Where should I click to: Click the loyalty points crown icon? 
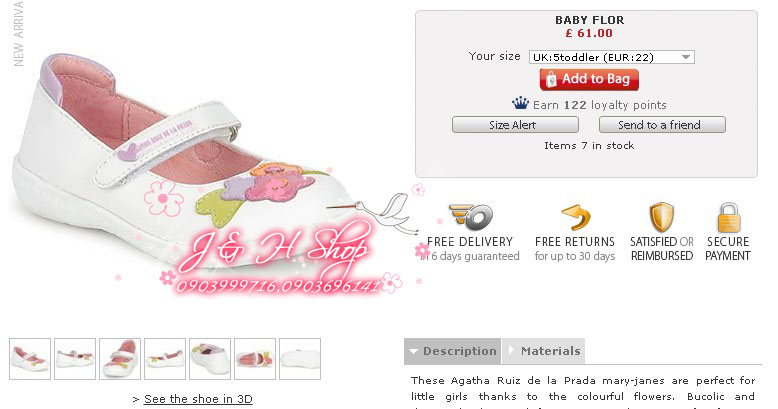click(x=520, y=103)
